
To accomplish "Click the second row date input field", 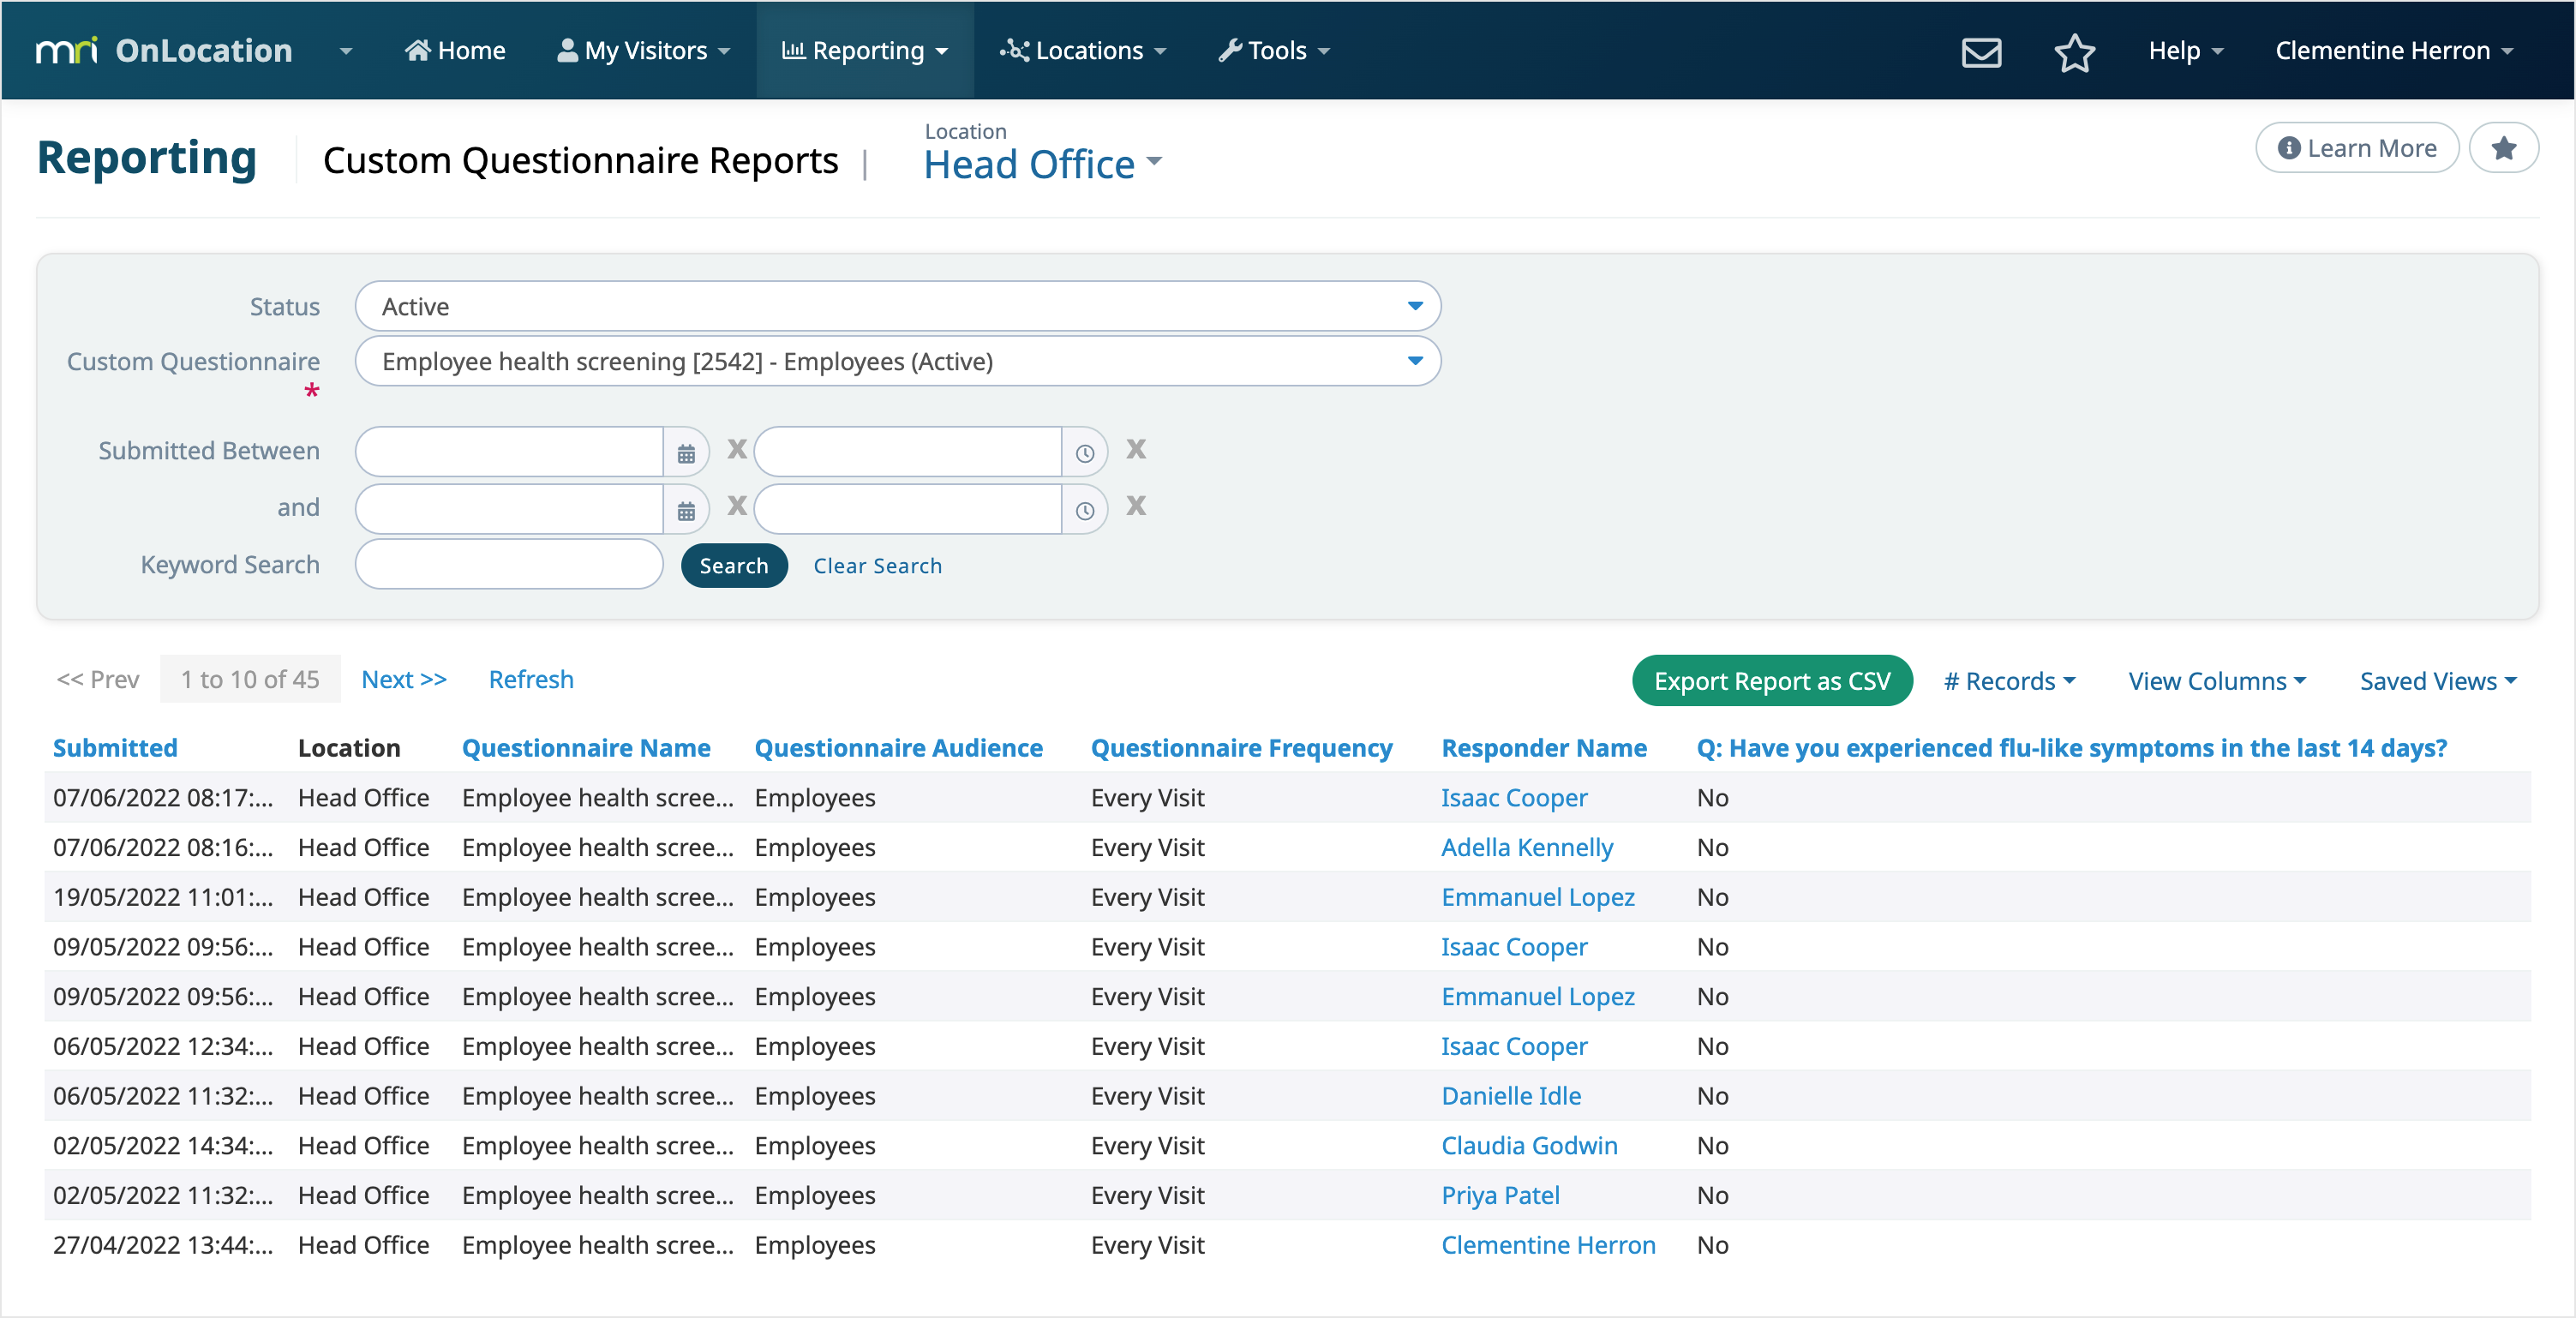I will pyautogui.click(x=509, y=509).
